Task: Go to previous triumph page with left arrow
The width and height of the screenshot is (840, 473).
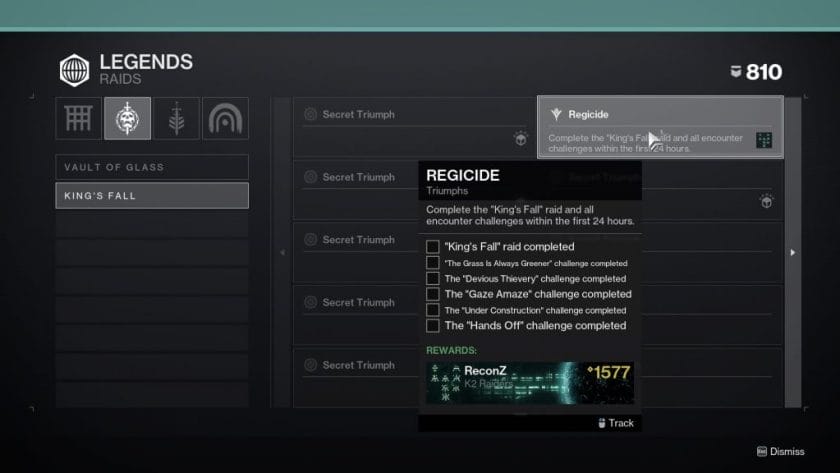Action: coord(283,252)
